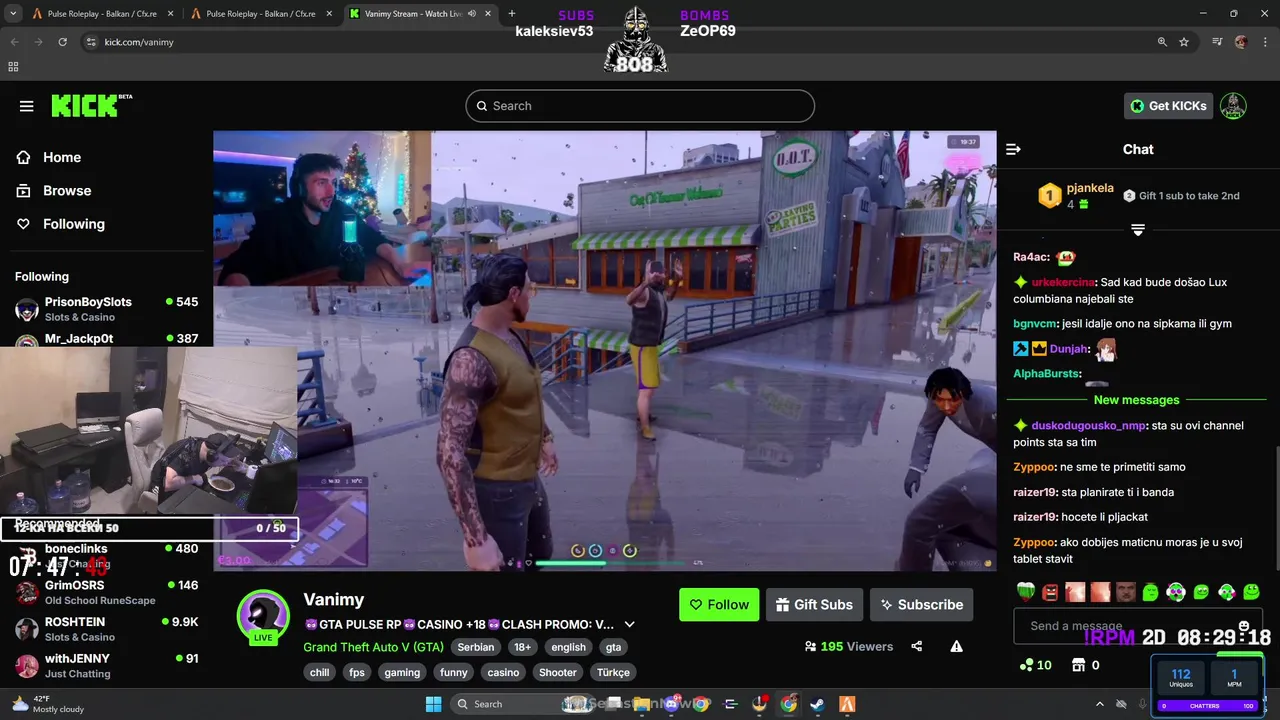The image size is (1280, 720).
Task: Expand the leaderboard under pjankela
Action: point(1137,230)
